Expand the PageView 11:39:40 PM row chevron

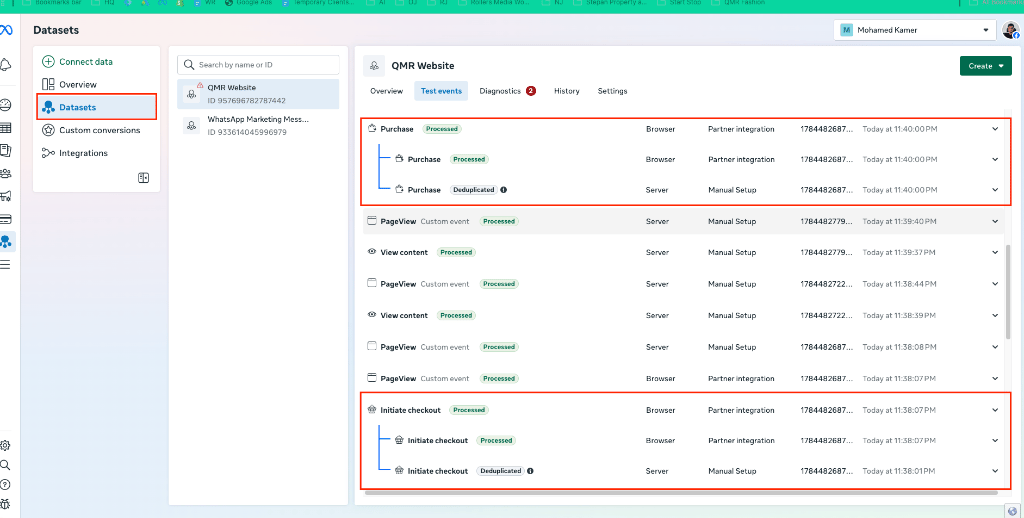coord(995,221)
